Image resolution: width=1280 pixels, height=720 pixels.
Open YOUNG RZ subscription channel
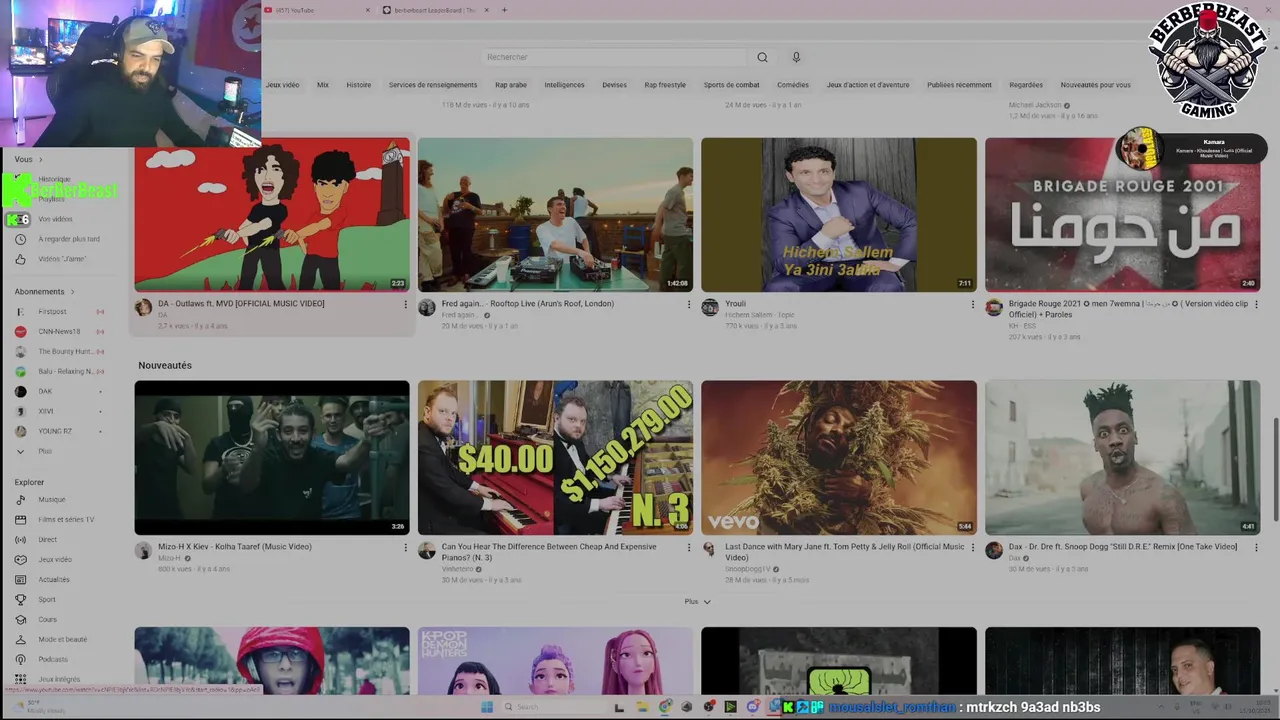(55, 431)
